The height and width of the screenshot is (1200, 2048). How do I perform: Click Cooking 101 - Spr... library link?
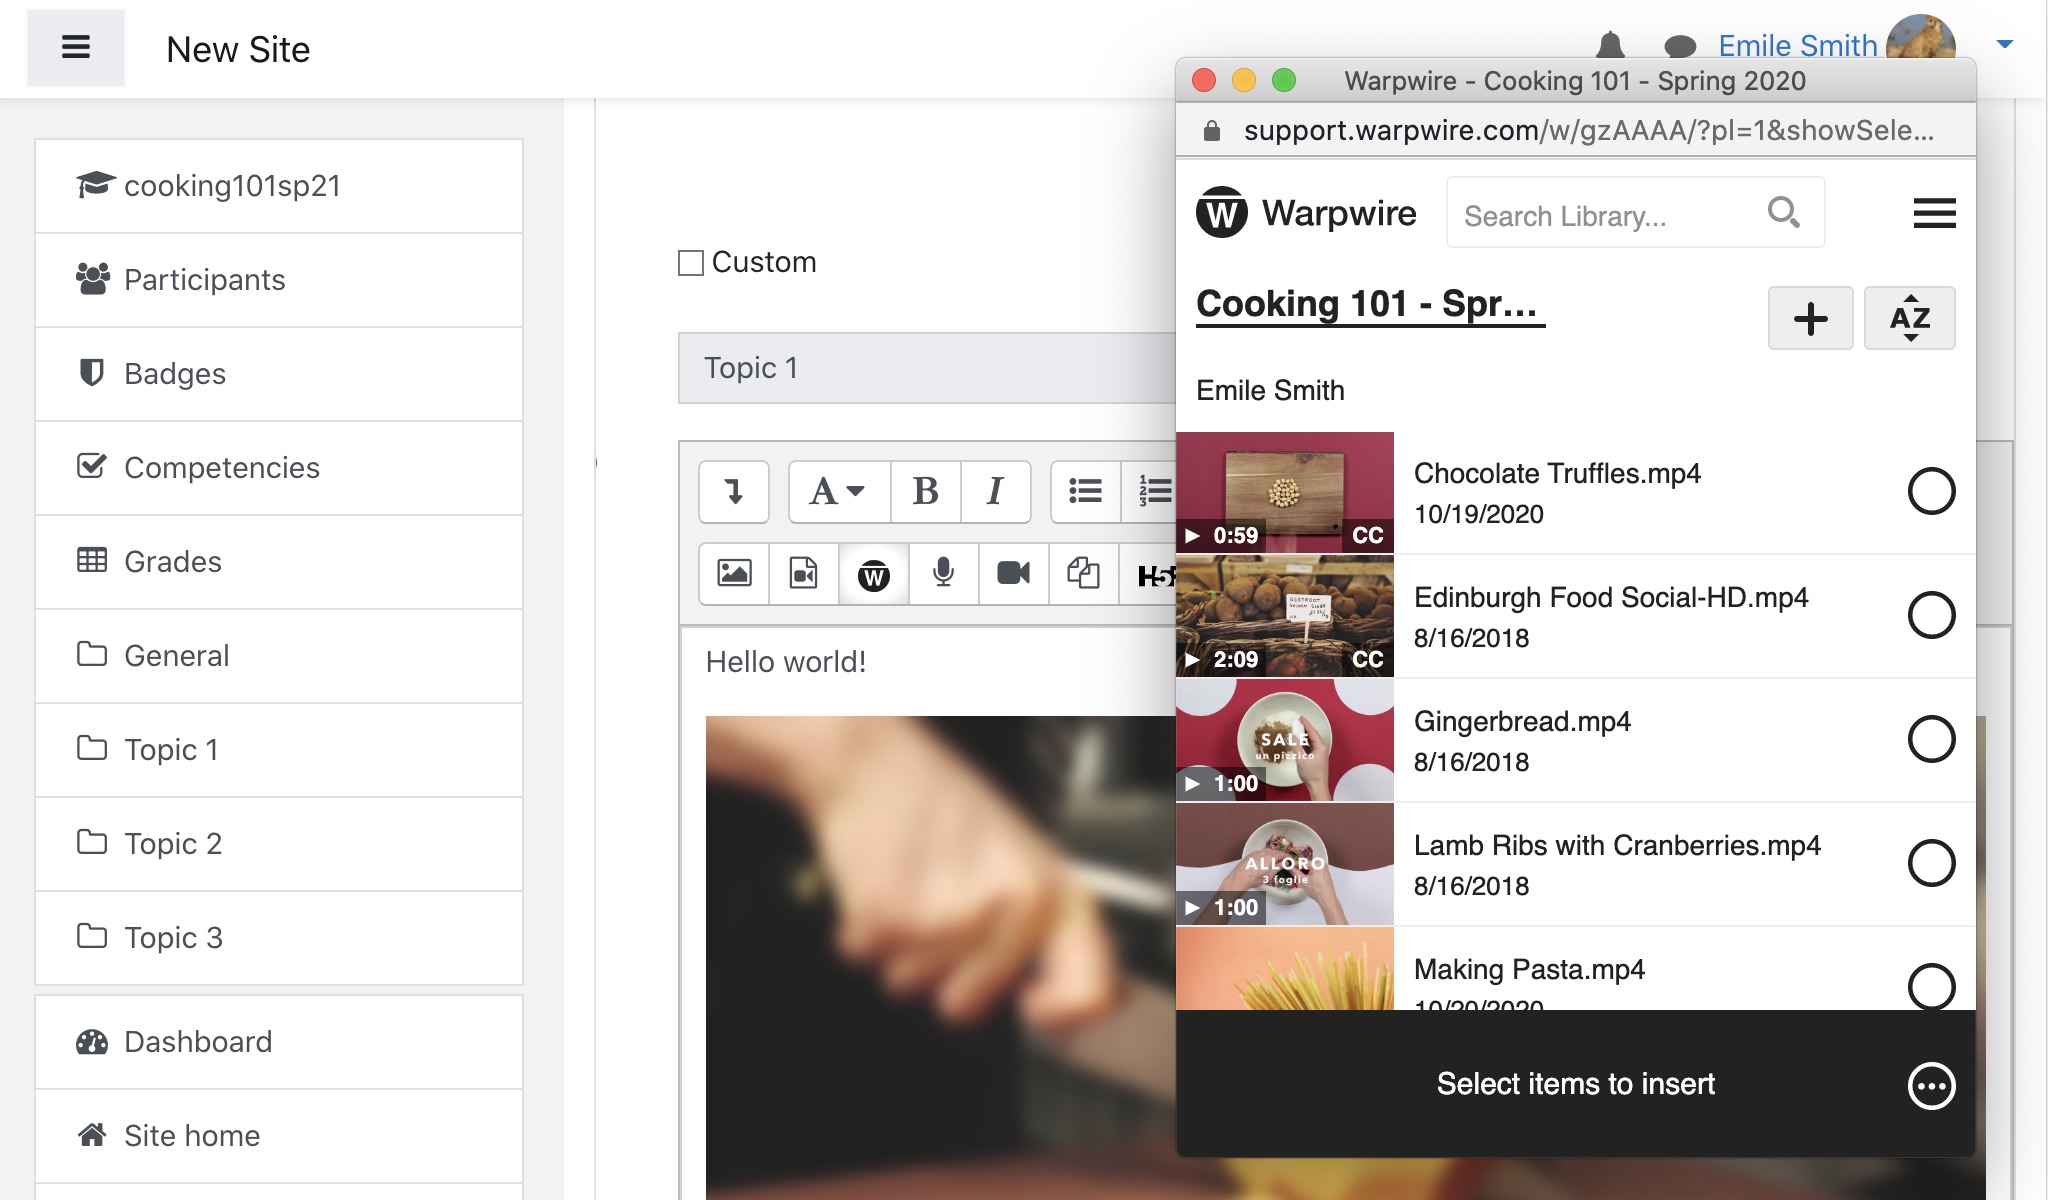pos(1369,304)
